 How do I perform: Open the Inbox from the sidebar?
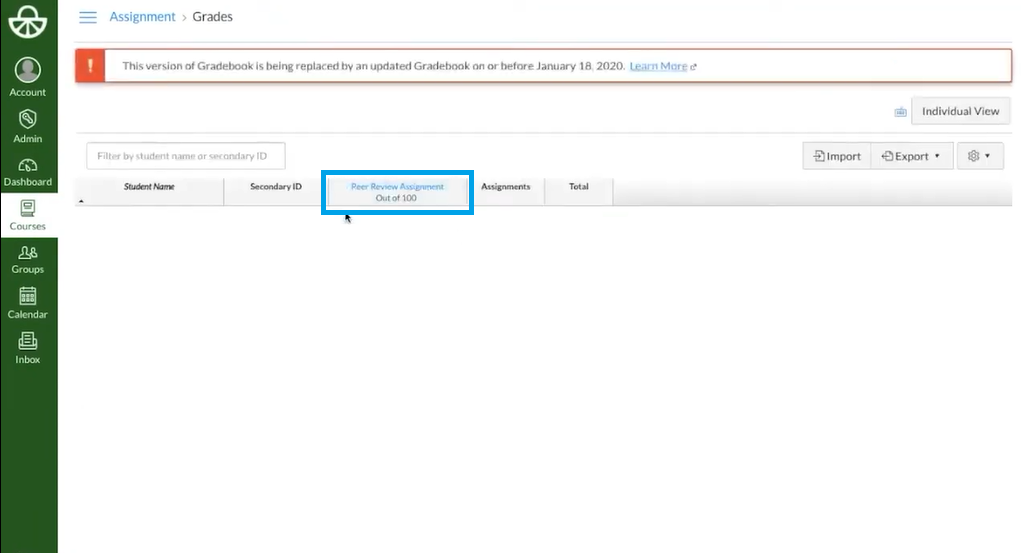point(28,347)
